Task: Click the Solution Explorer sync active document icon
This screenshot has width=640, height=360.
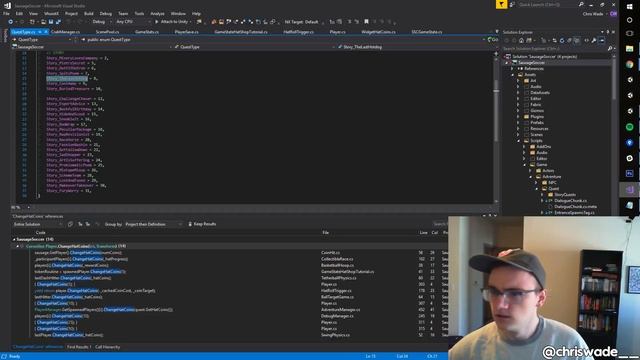Action: click(554, 40)
